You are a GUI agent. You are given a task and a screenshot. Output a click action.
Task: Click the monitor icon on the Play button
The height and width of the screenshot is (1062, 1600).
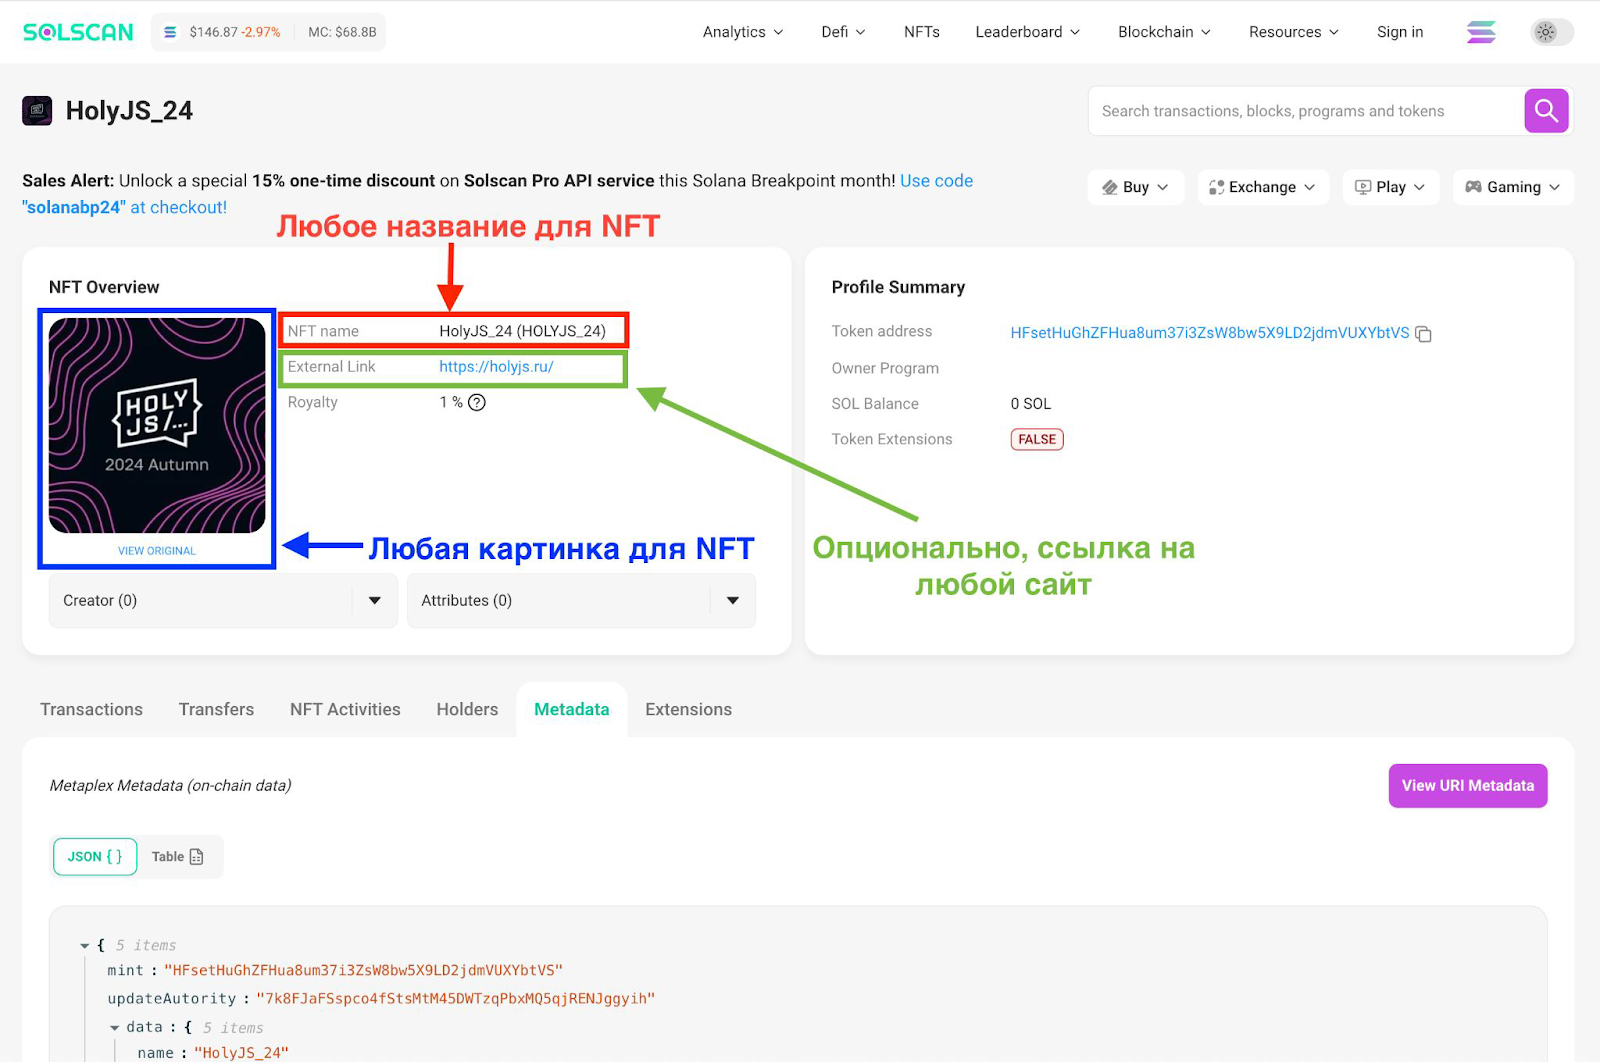pos(1362,187)
